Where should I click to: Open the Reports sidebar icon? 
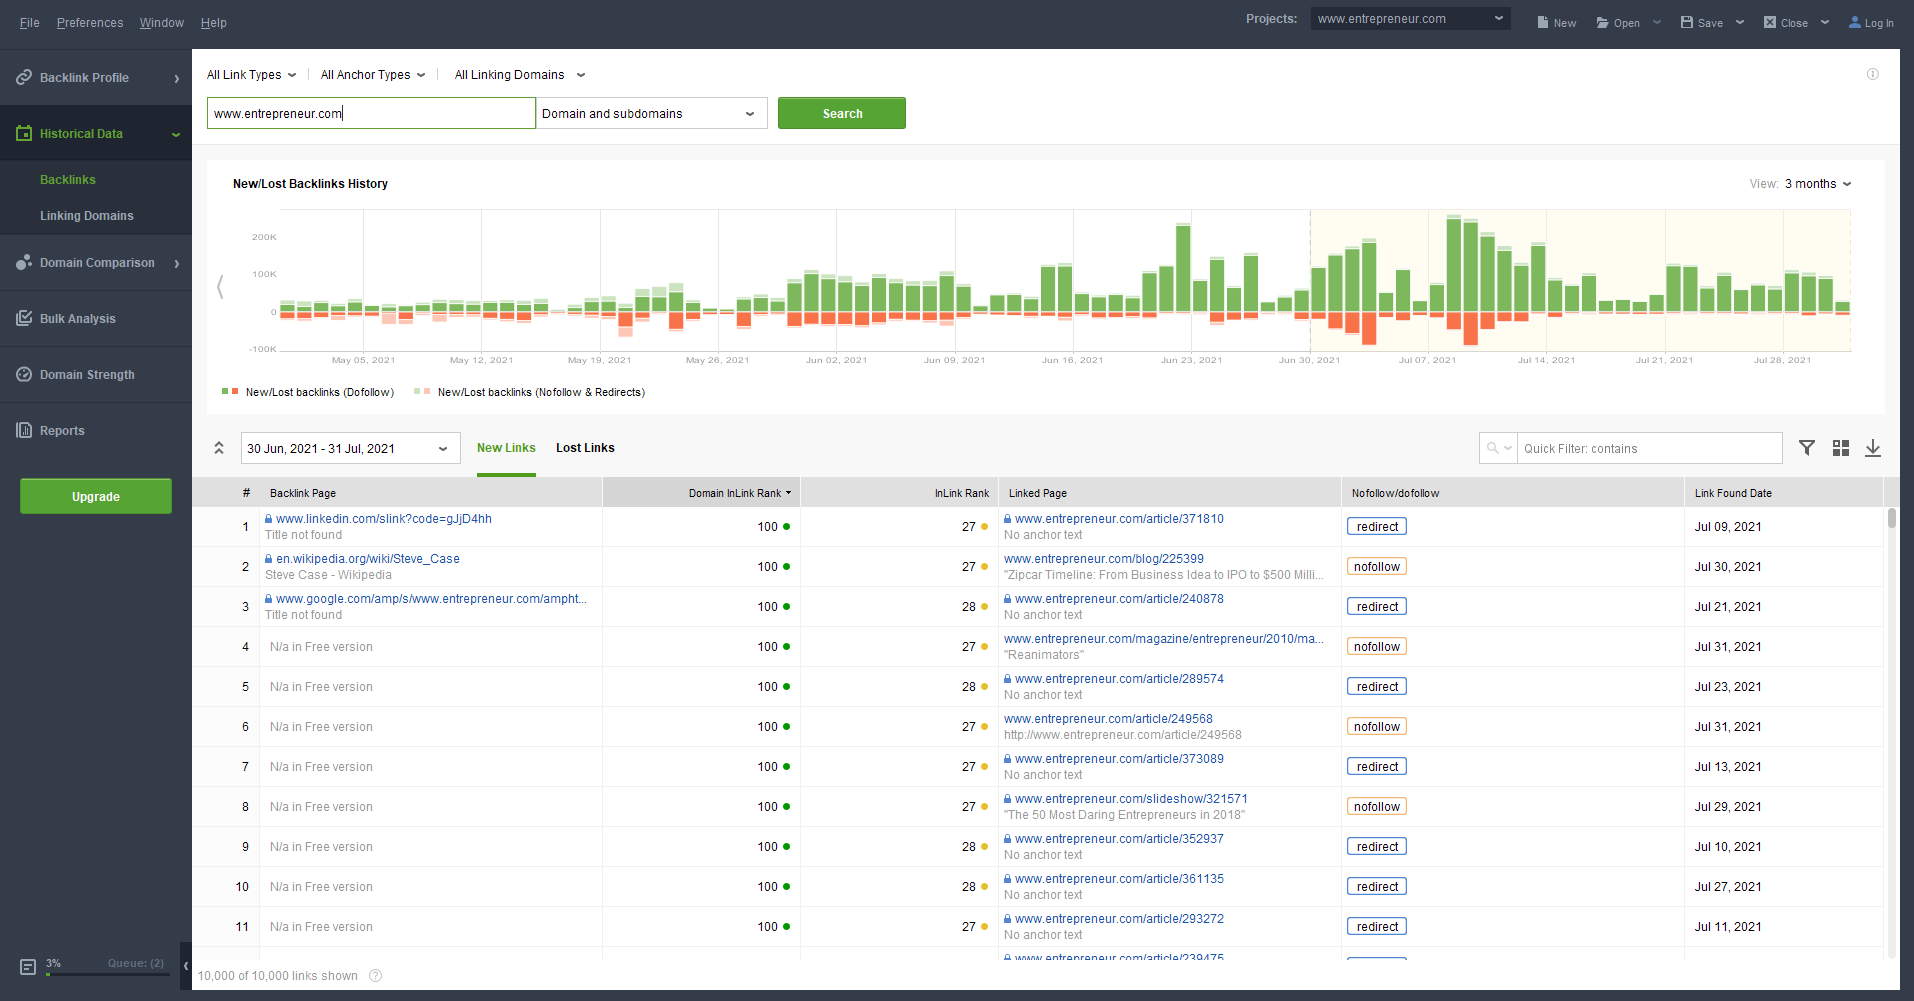pos(24,430)
